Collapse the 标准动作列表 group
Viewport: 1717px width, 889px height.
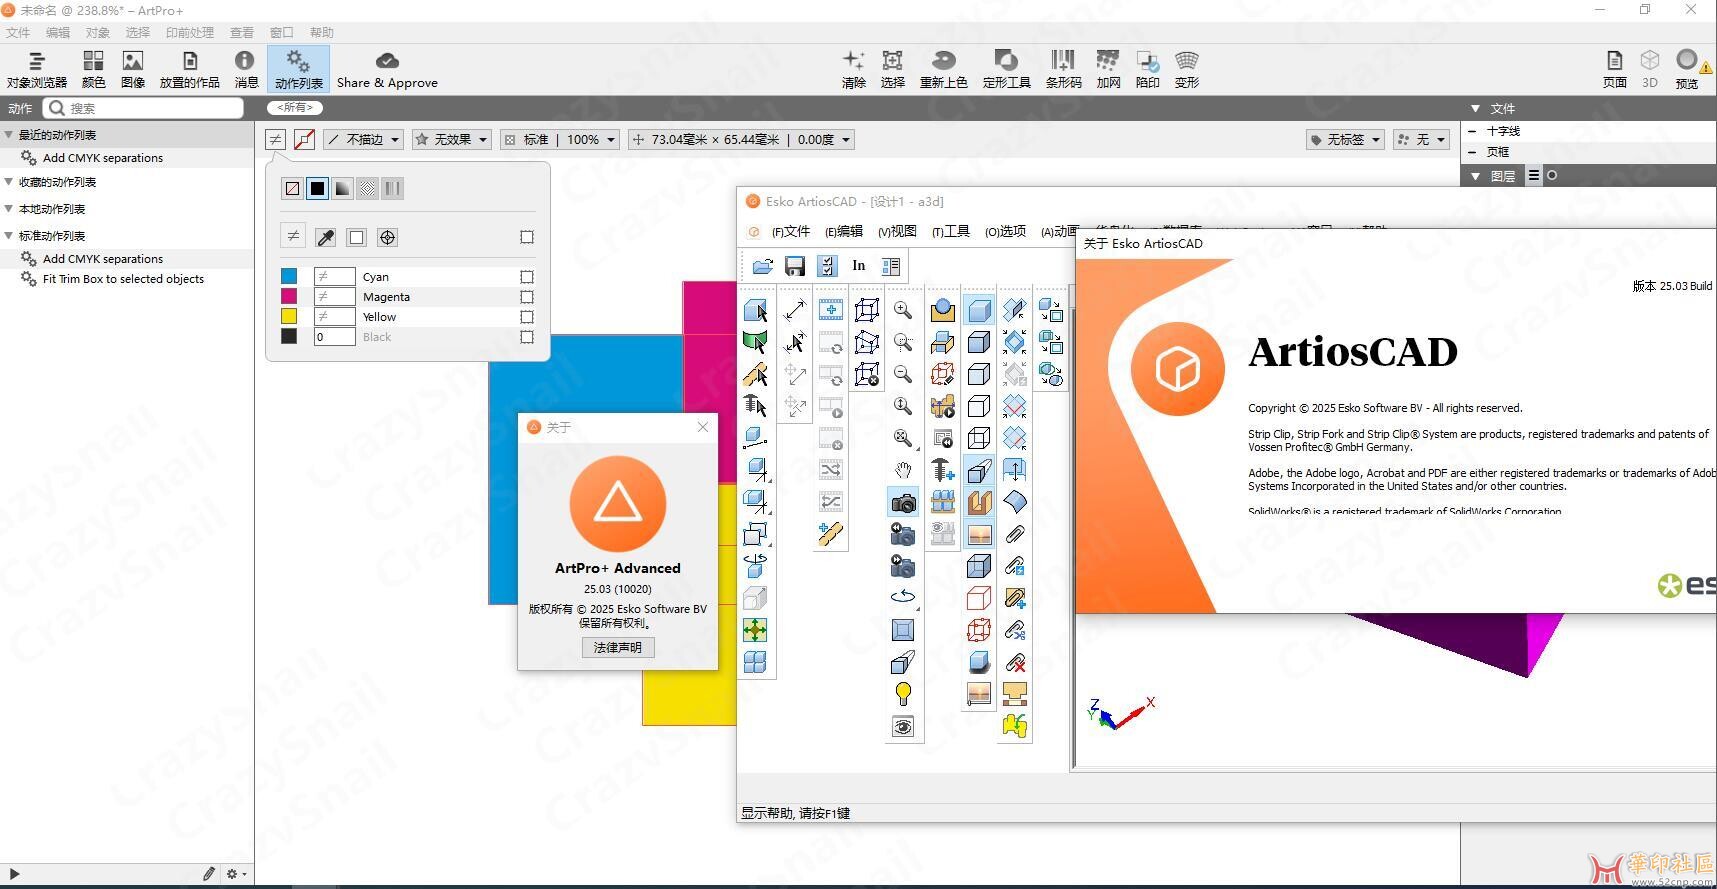tap(9, 236)
